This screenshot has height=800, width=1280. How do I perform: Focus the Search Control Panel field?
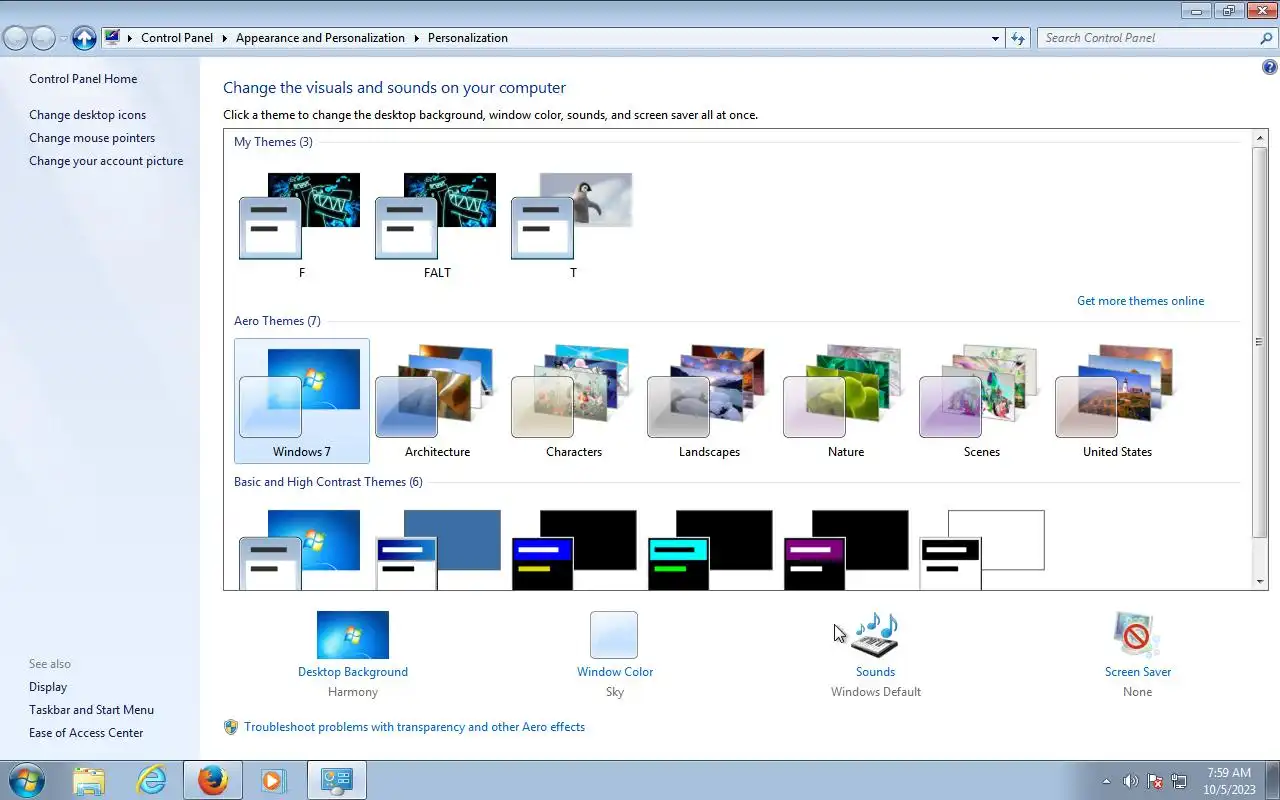click(x=1148, y=38)
